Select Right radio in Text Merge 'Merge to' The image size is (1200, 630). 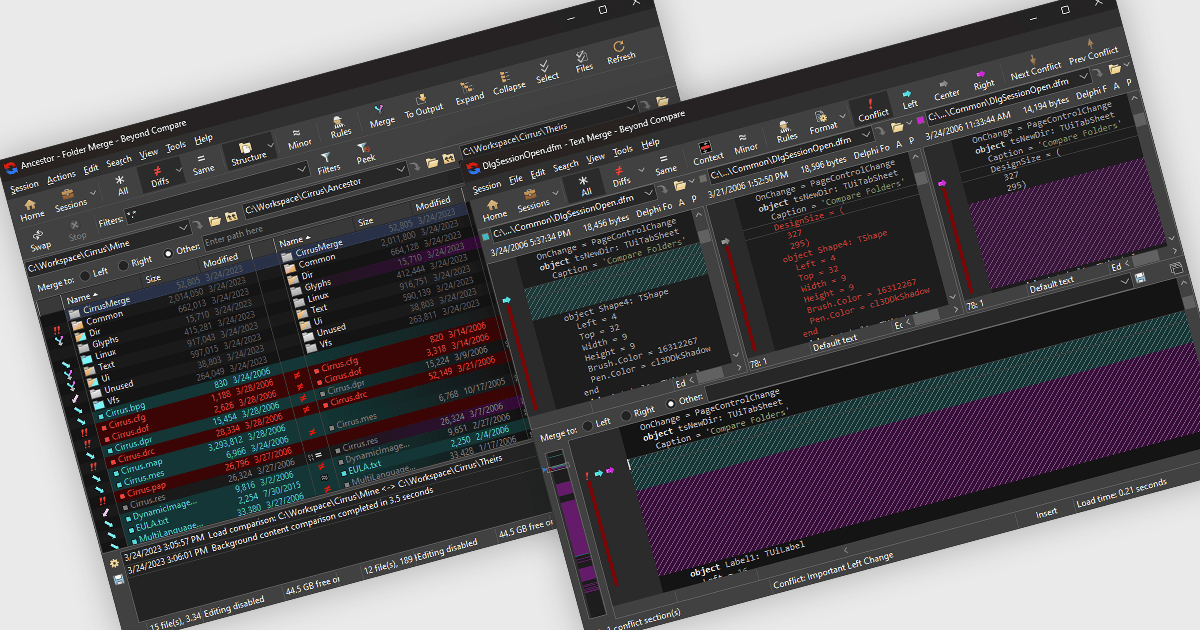tap(626, 414)
